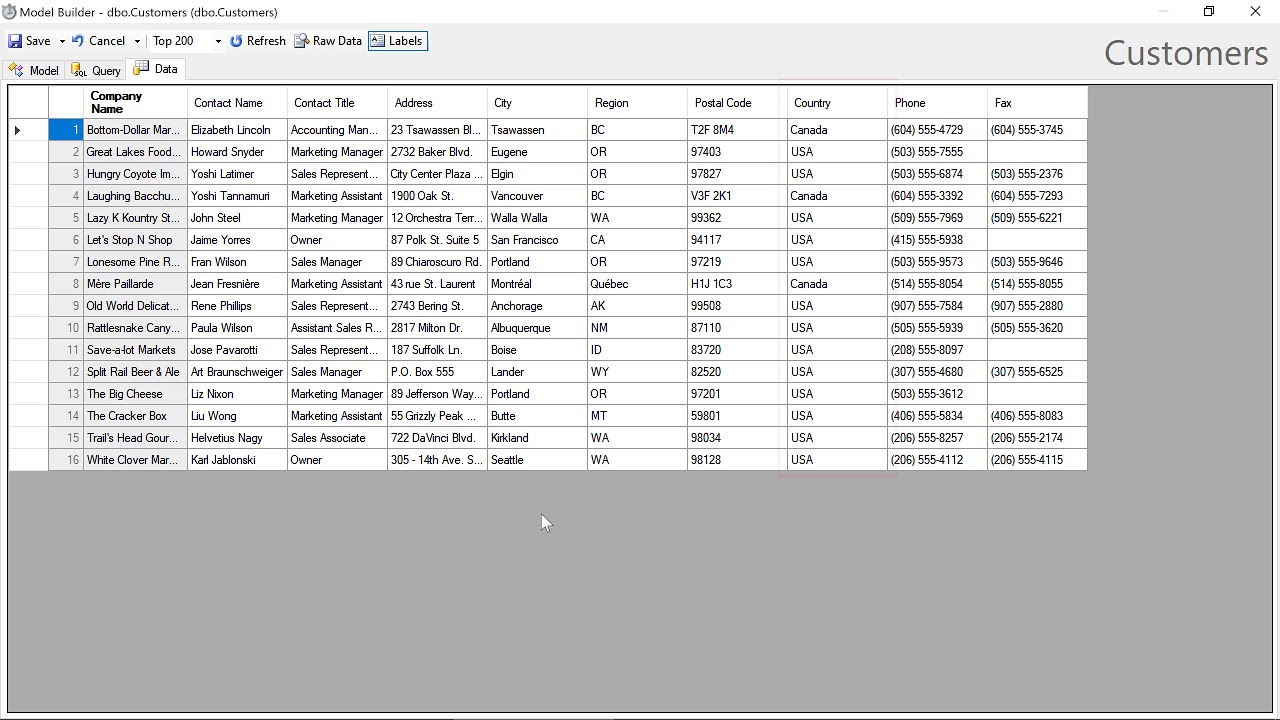Select the 'The Big Cheese' company cell
Screen dimensions: 1280x720
click(135, 394)
